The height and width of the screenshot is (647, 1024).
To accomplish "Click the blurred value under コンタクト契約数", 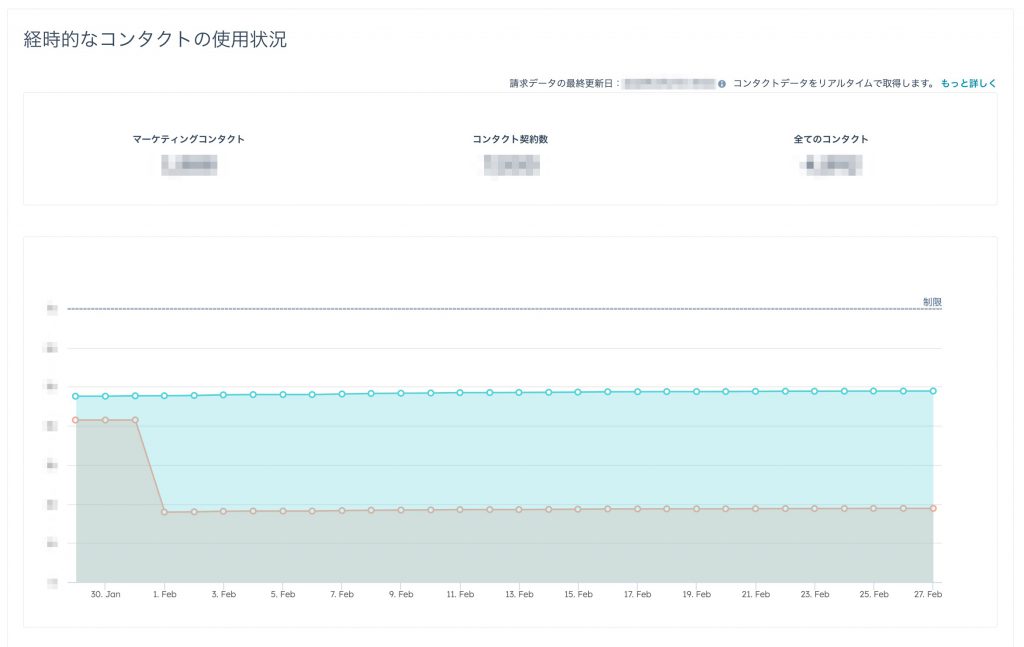I will [x=511, y=165].
